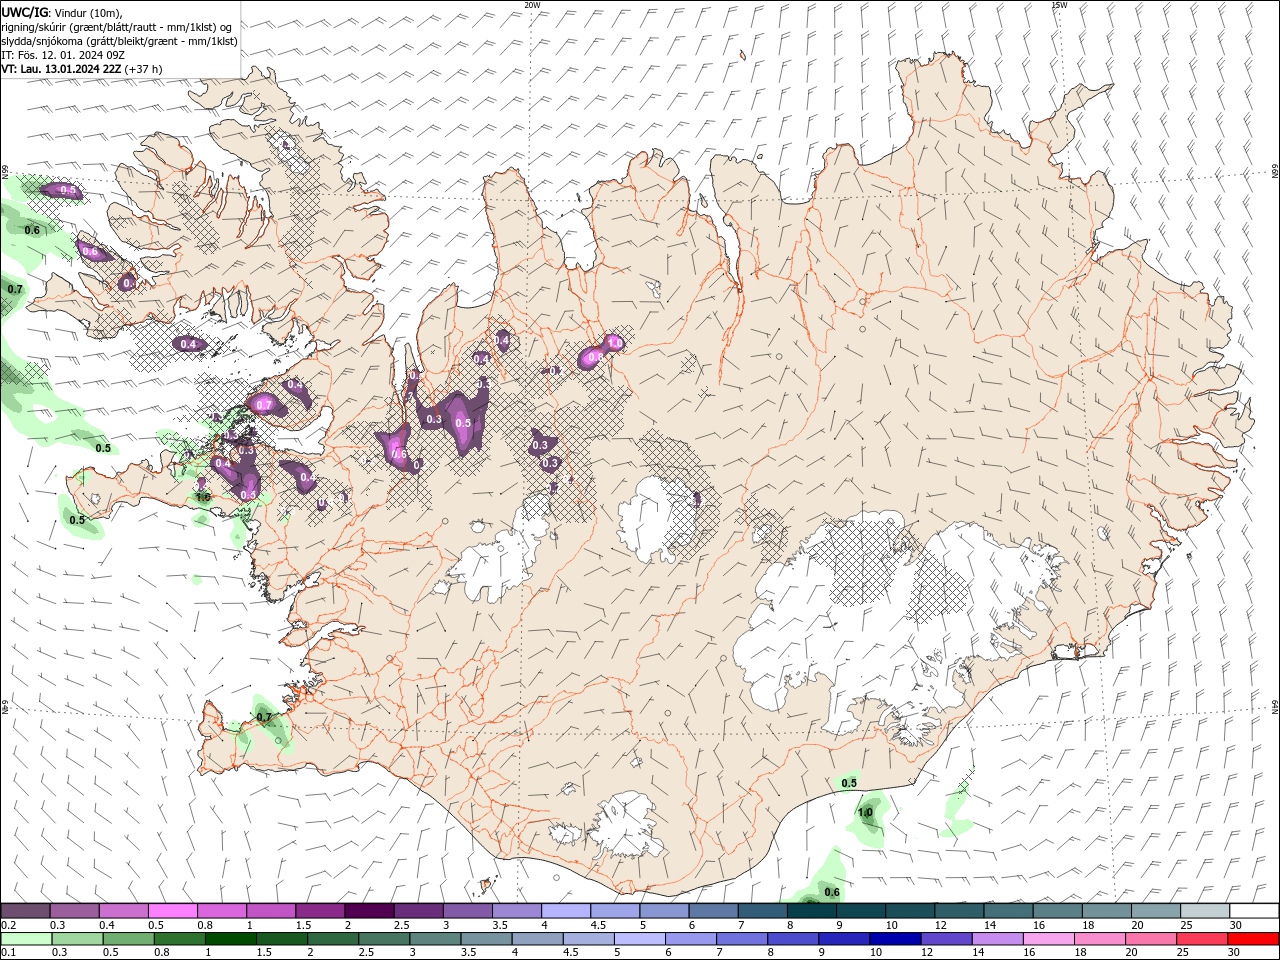
Task: Click 'VT: Lau. 13.01.2024 22Z (+37 h)' valid time
Action: tap(82, 69)
